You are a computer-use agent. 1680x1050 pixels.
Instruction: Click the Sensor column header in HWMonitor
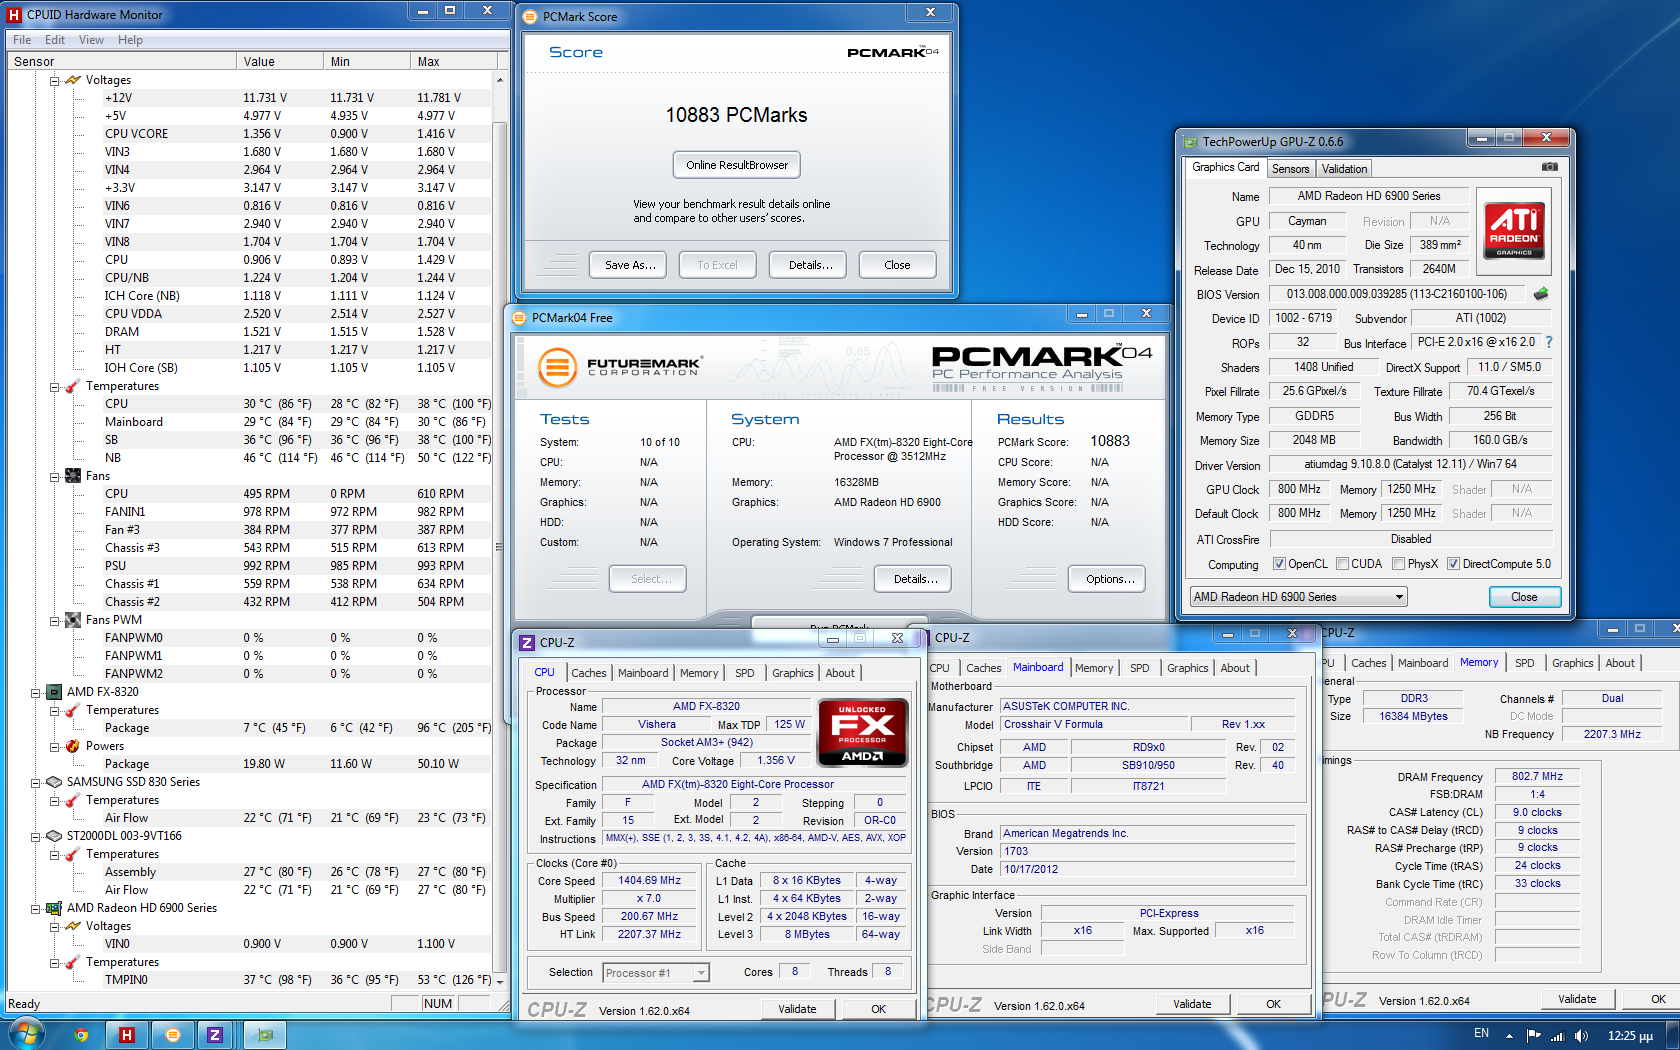click(x=121, y=62)
